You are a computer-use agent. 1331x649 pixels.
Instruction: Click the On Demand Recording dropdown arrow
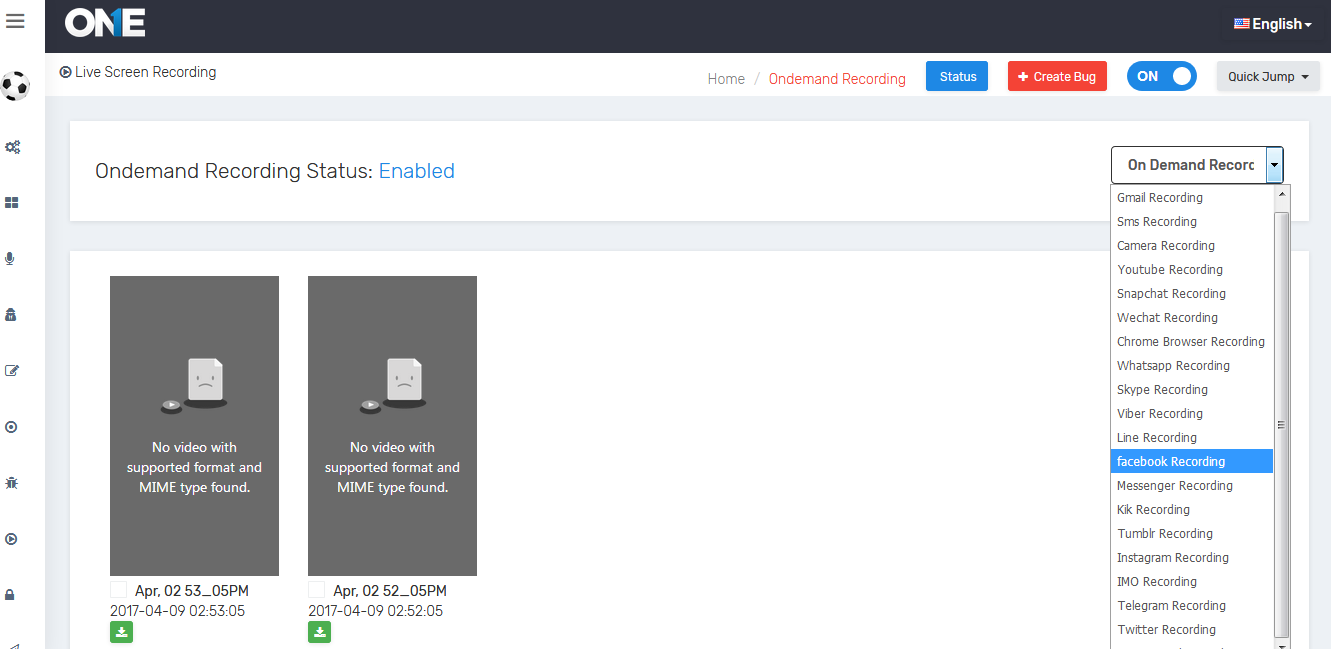(1274, 165)
